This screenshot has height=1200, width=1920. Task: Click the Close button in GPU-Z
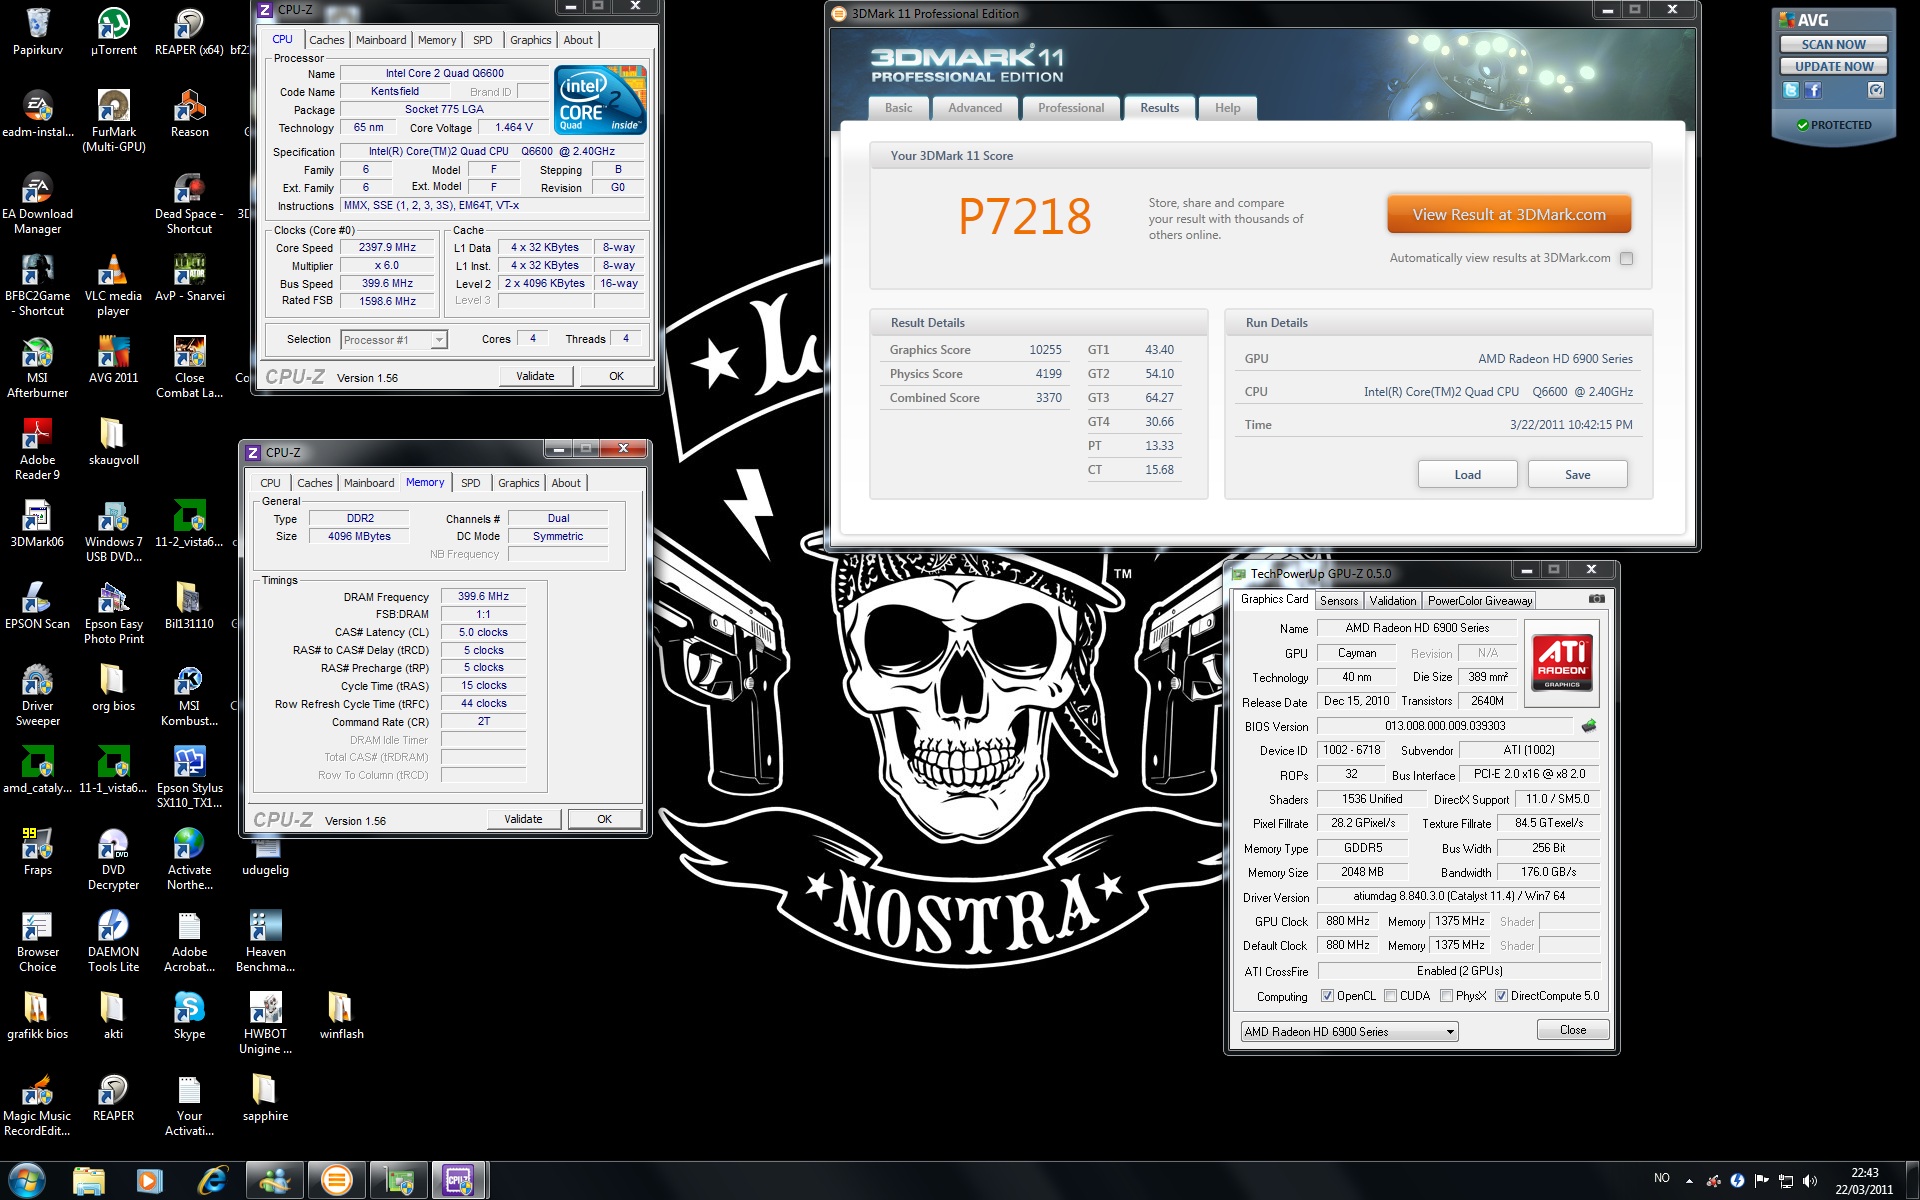[1572, 1030]
